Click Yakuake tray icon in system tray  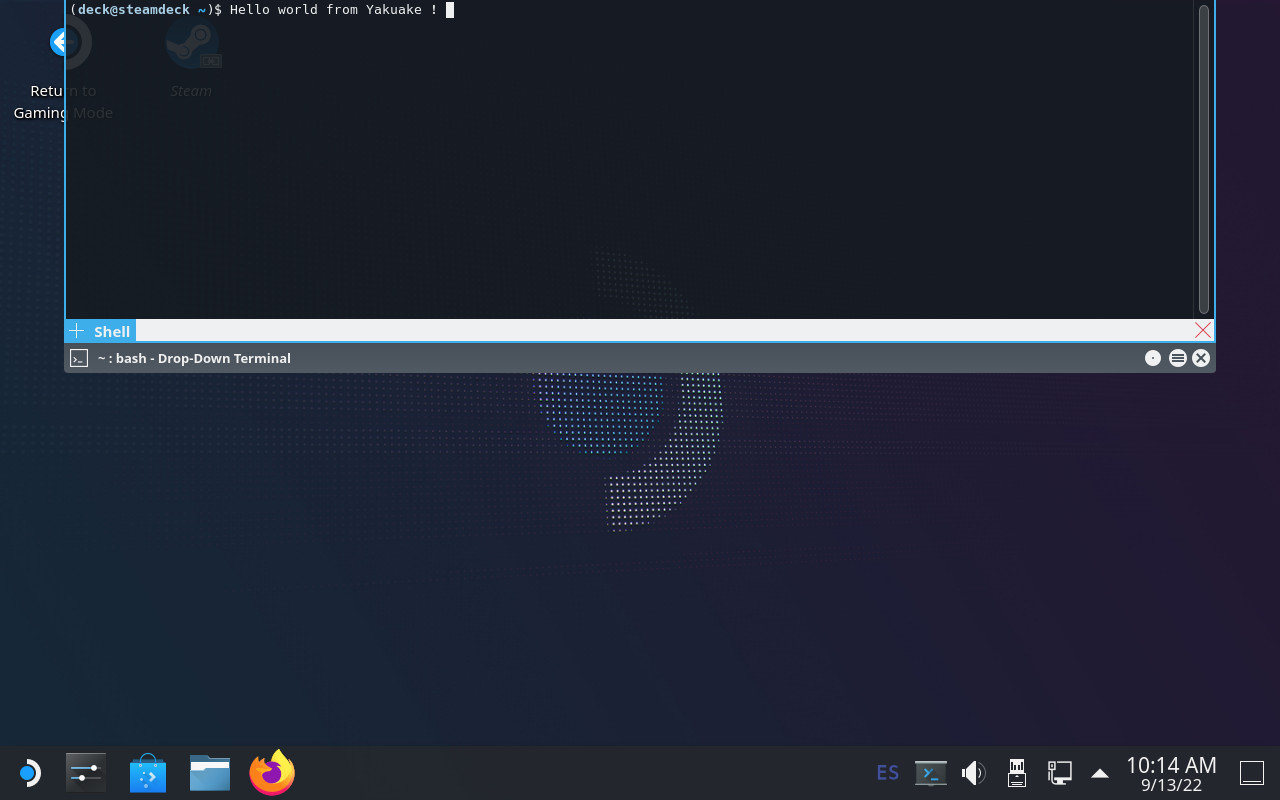tap(931, 773)
